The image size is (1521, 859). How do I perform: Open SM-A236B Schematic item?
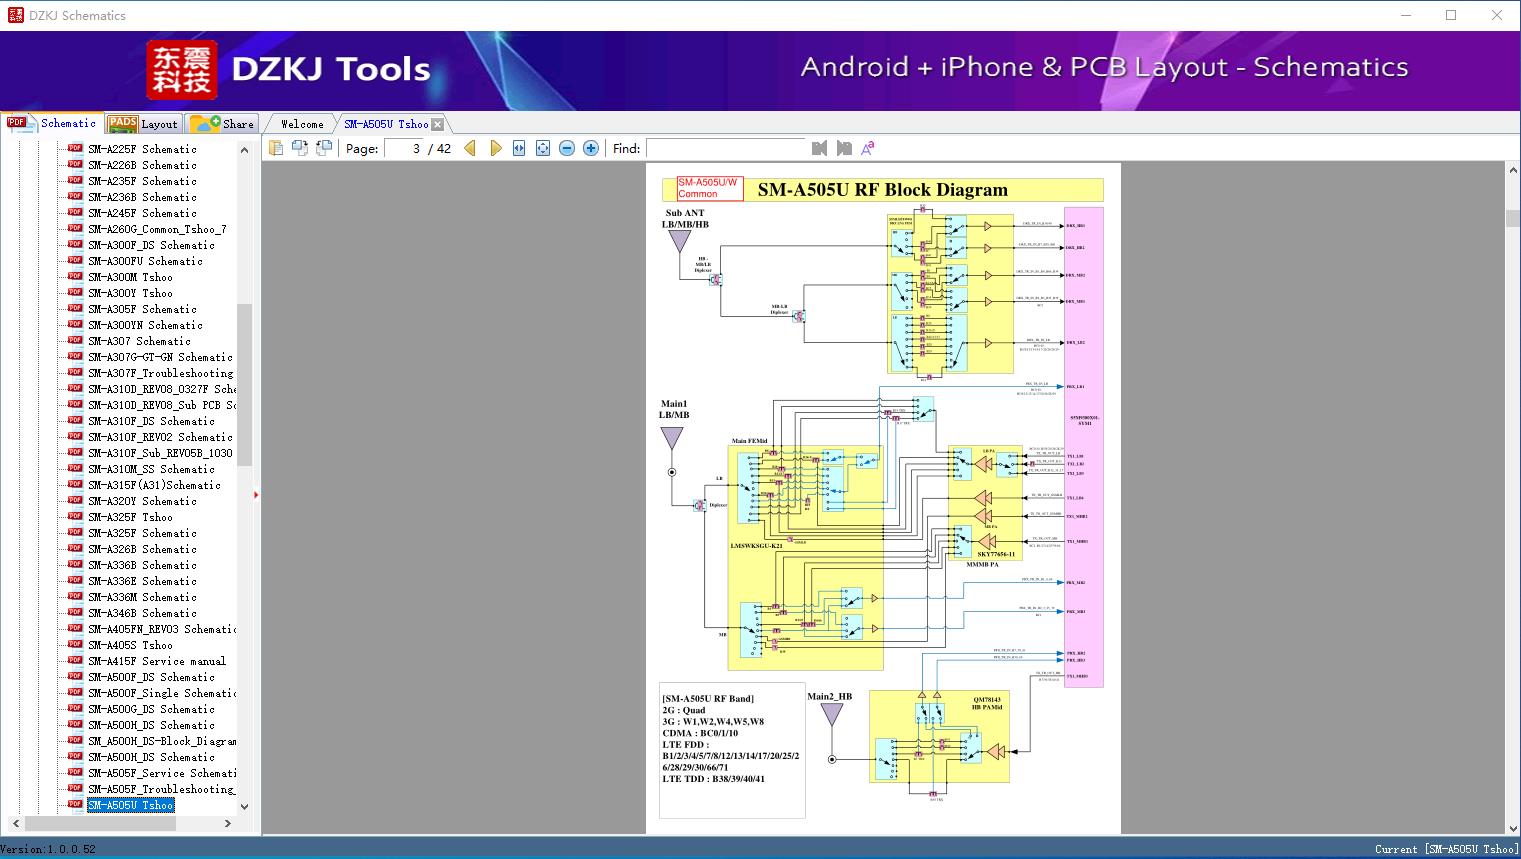[x=142, y=197]
